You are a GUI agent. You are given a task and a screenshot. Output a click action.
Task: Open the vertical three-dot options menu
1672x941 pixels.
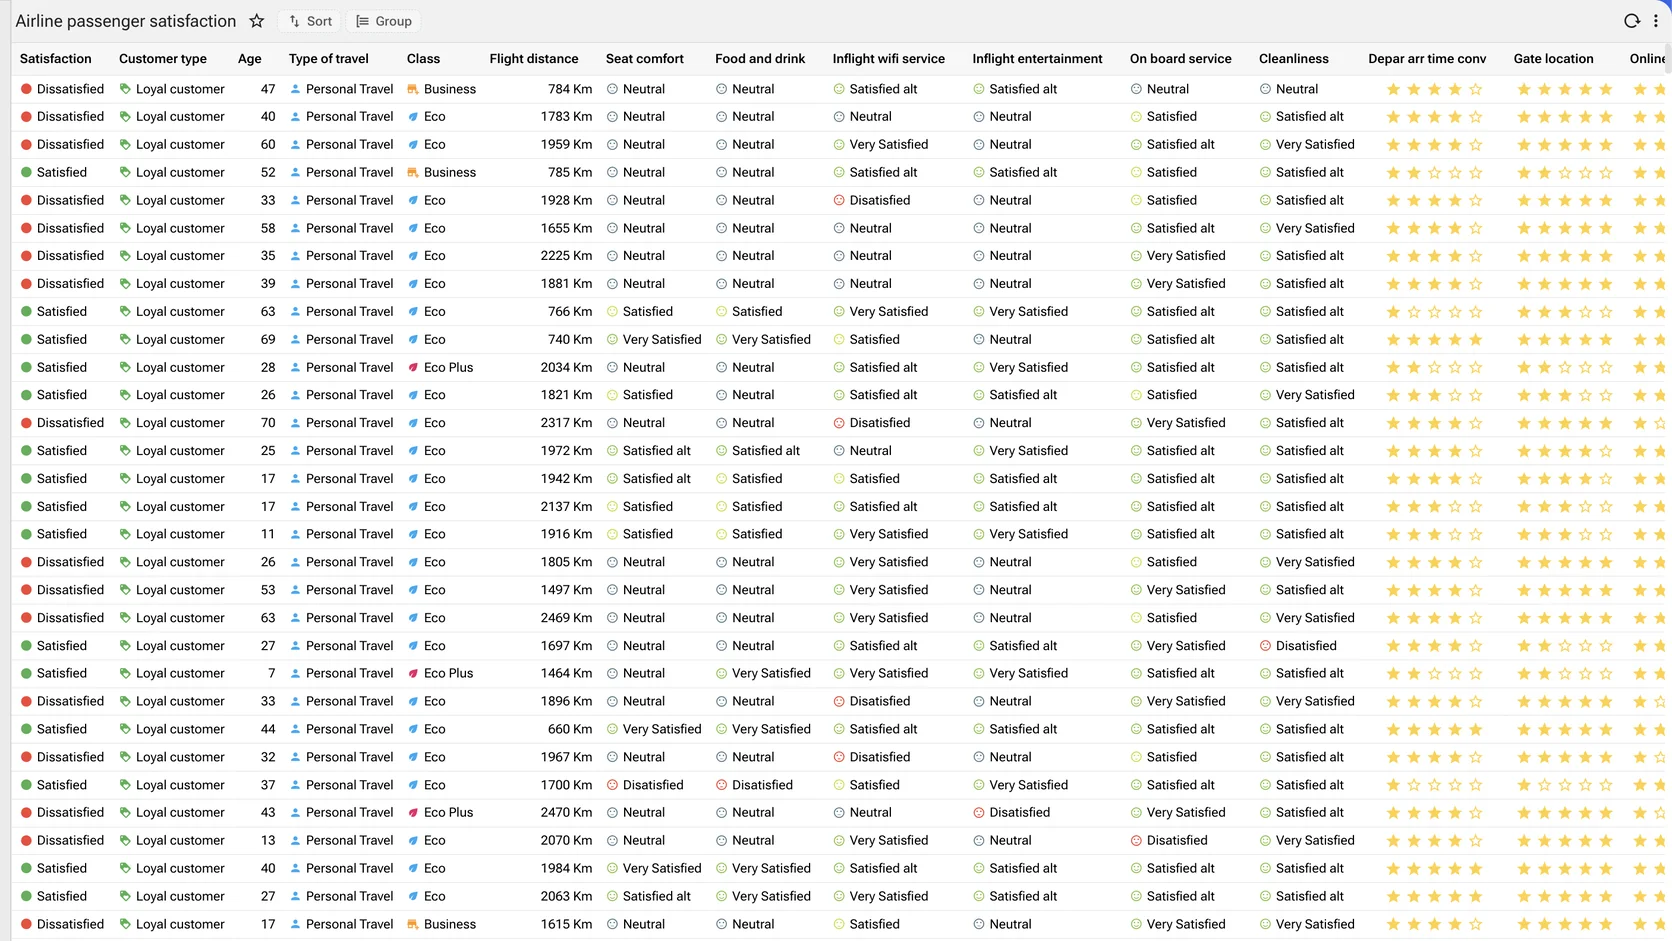click(1656, 21)
